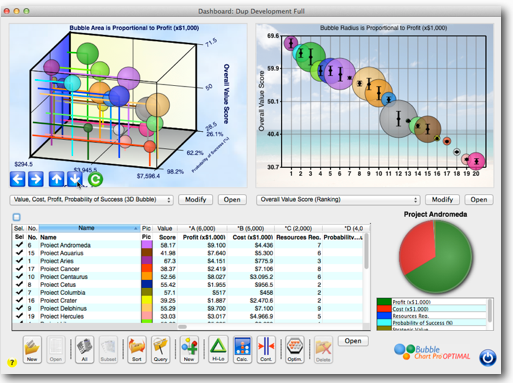Click the yellow help question mark icon
513x383 pixels.
pos(12,362)
